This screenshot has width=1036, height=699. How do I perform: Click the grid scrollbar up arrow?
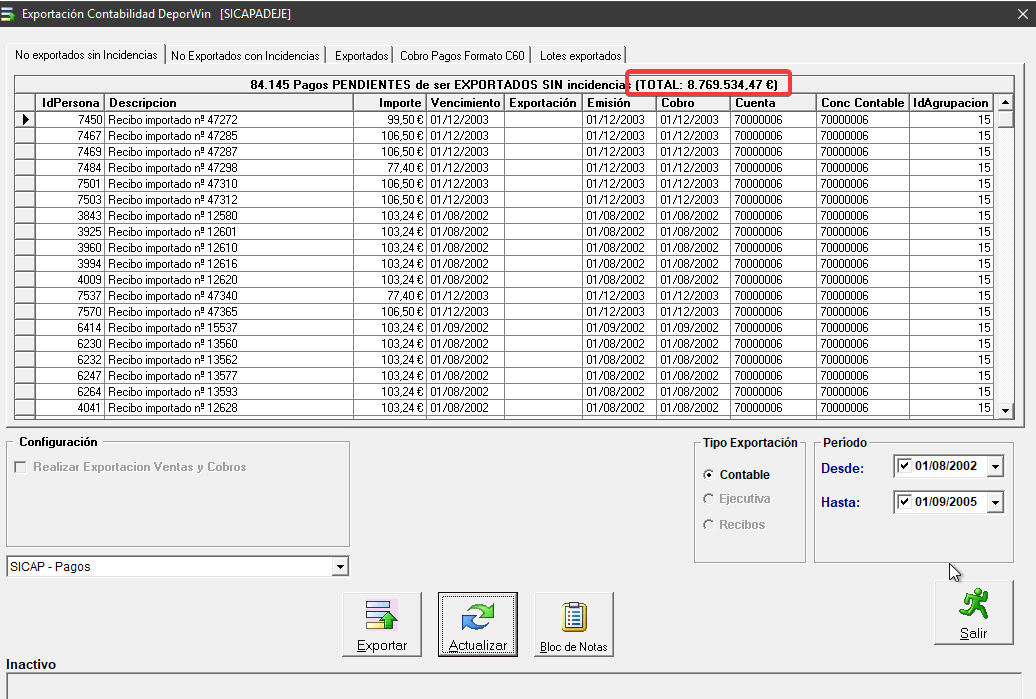pyautogui.click(x=1005, y=102)
